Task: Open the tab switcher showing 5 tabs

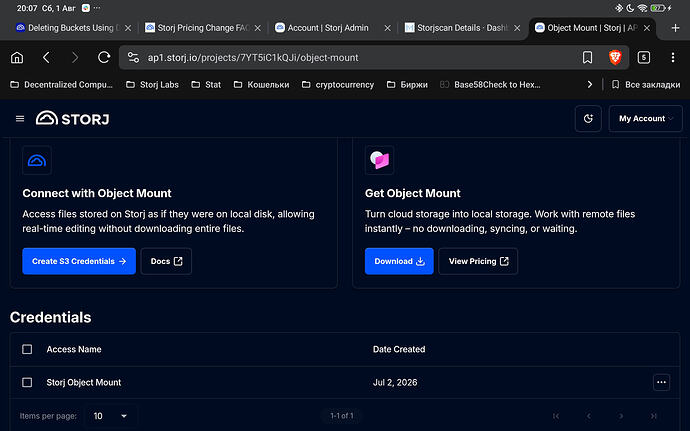Action: (644, 58)
